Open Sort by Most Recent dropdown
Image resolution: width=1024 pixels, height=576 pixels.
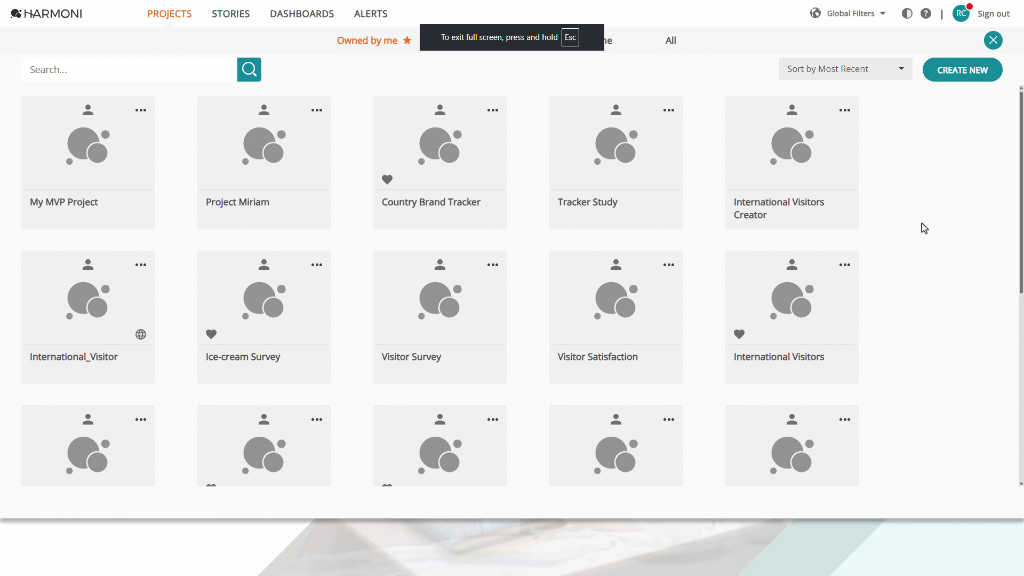845,69
